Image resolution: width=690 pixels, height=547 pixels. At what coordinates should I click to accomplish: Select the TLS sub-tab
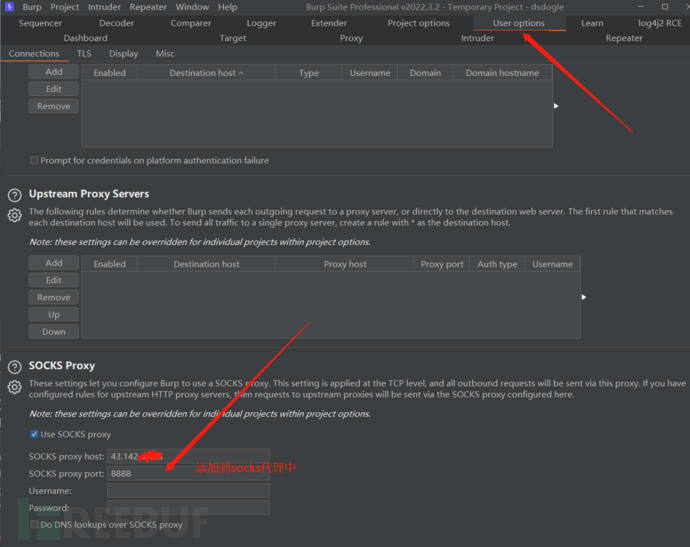point(84,54)
